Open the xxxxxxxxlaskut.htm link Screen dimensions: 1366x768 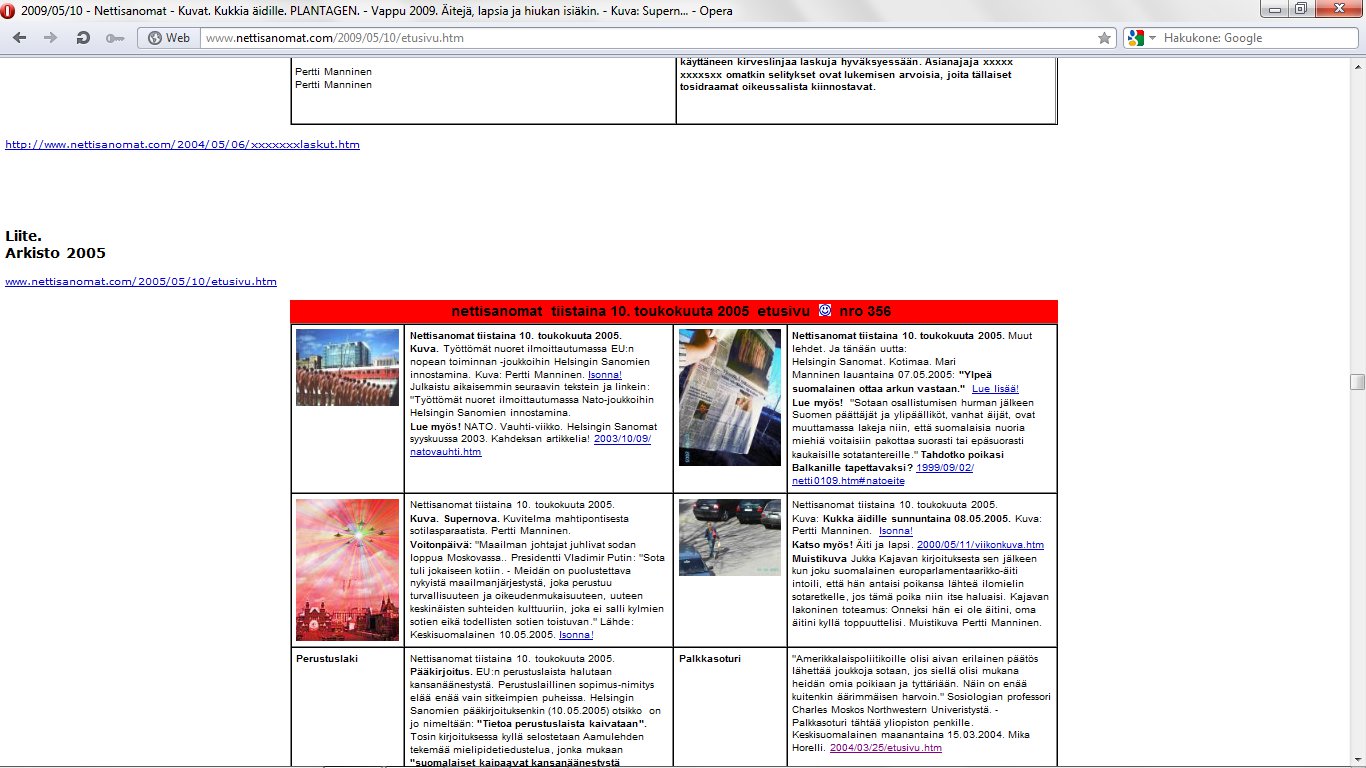click(x=182, y=144)
